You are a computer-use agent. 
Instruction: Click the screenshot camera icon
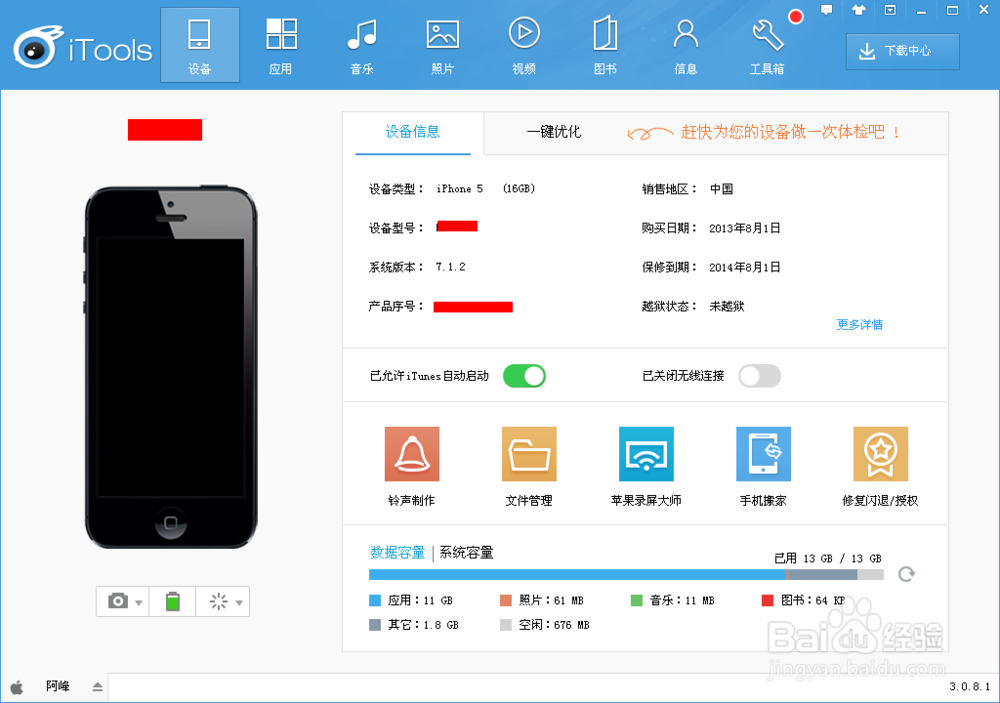pos(118,601)
